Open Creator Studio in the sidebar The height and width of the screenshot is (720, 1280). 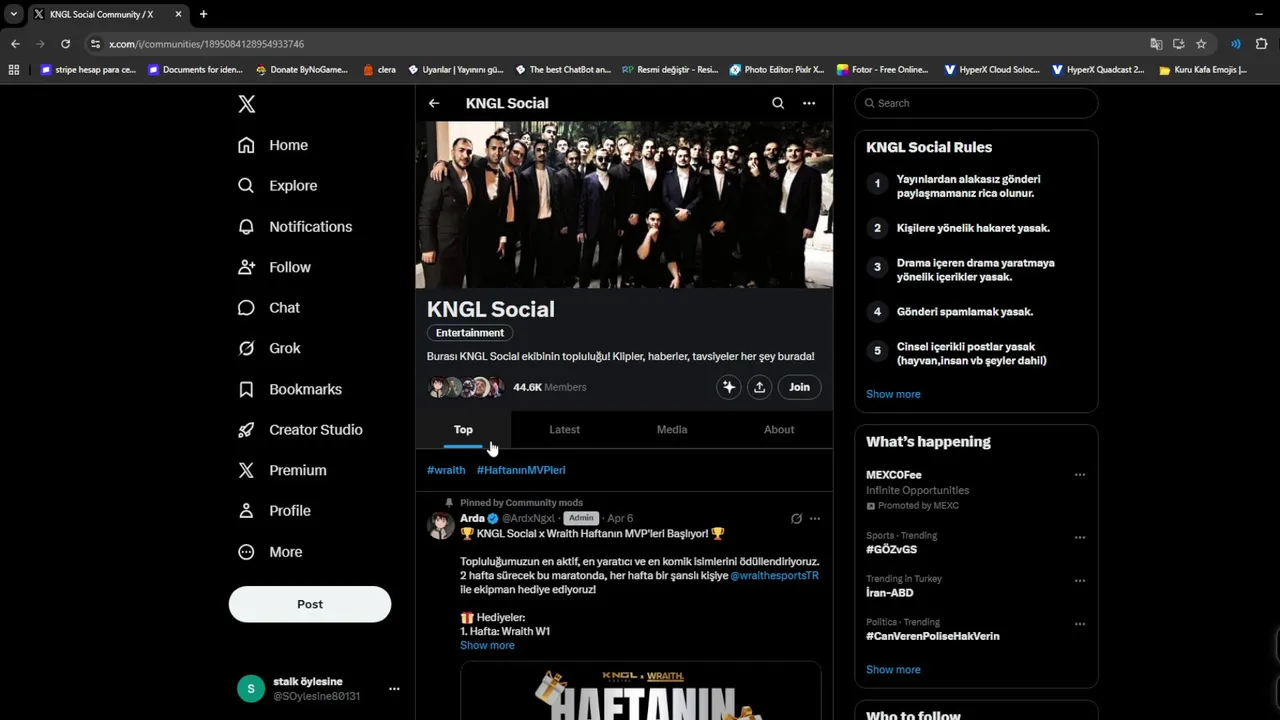click(x=300, y=430)
